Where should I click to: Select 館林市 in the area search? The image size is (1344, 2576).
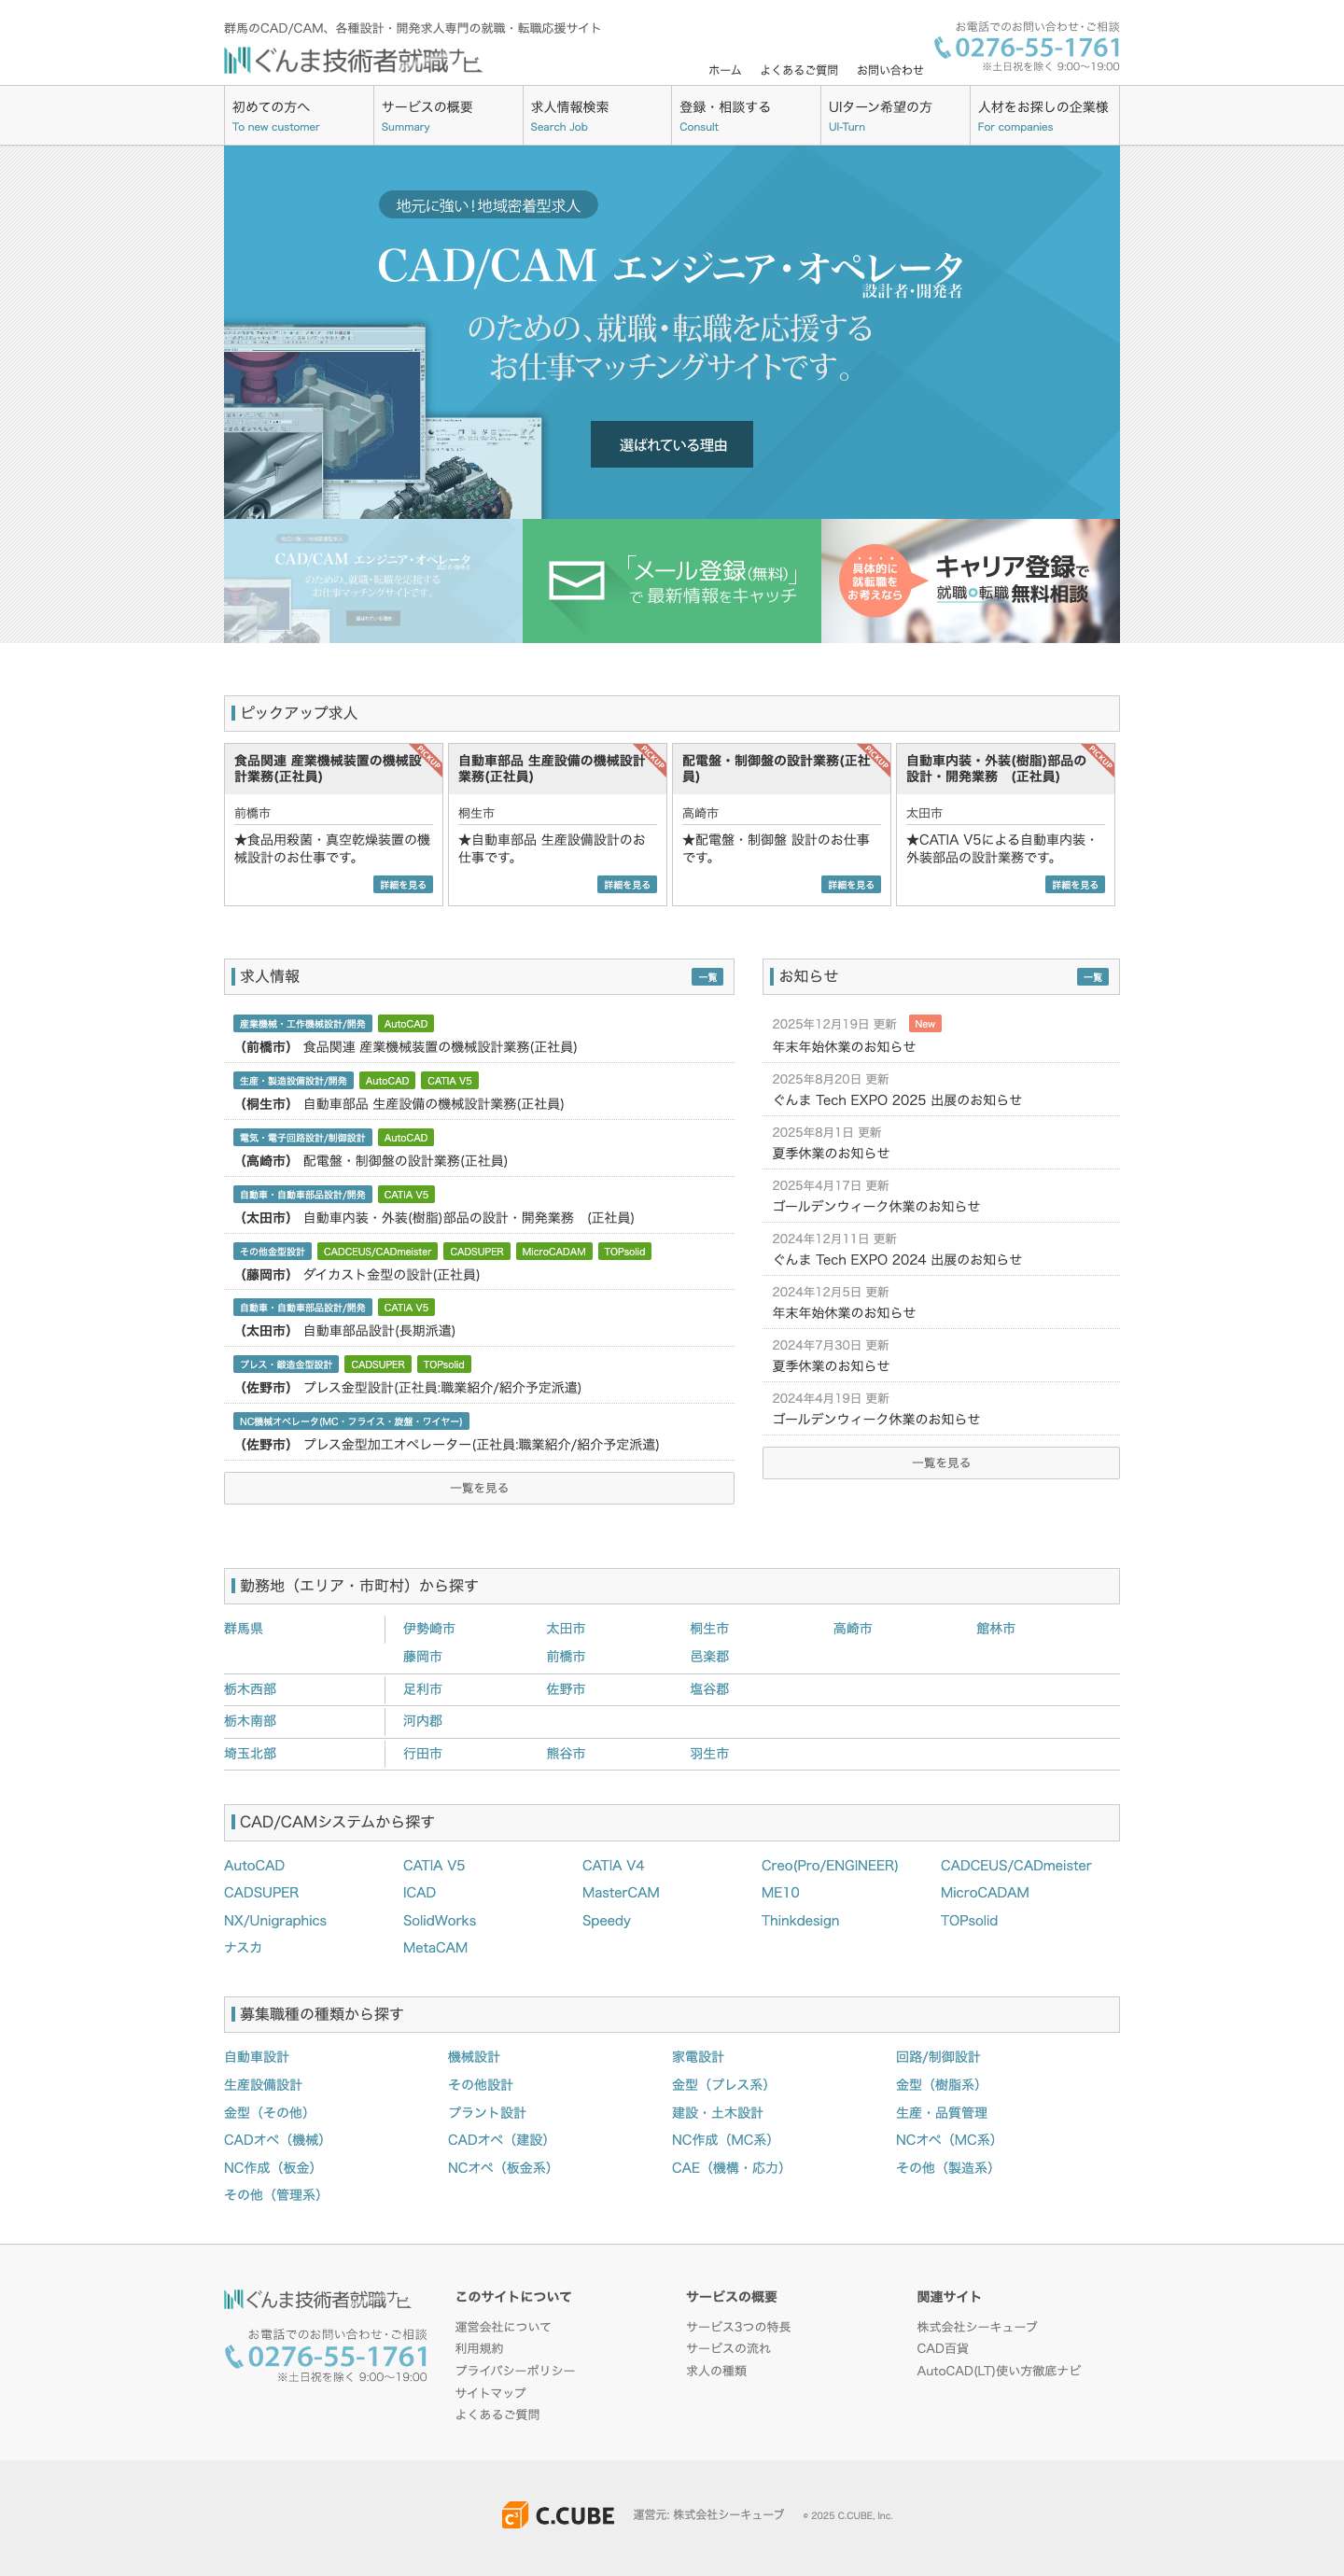[995, 1629]
